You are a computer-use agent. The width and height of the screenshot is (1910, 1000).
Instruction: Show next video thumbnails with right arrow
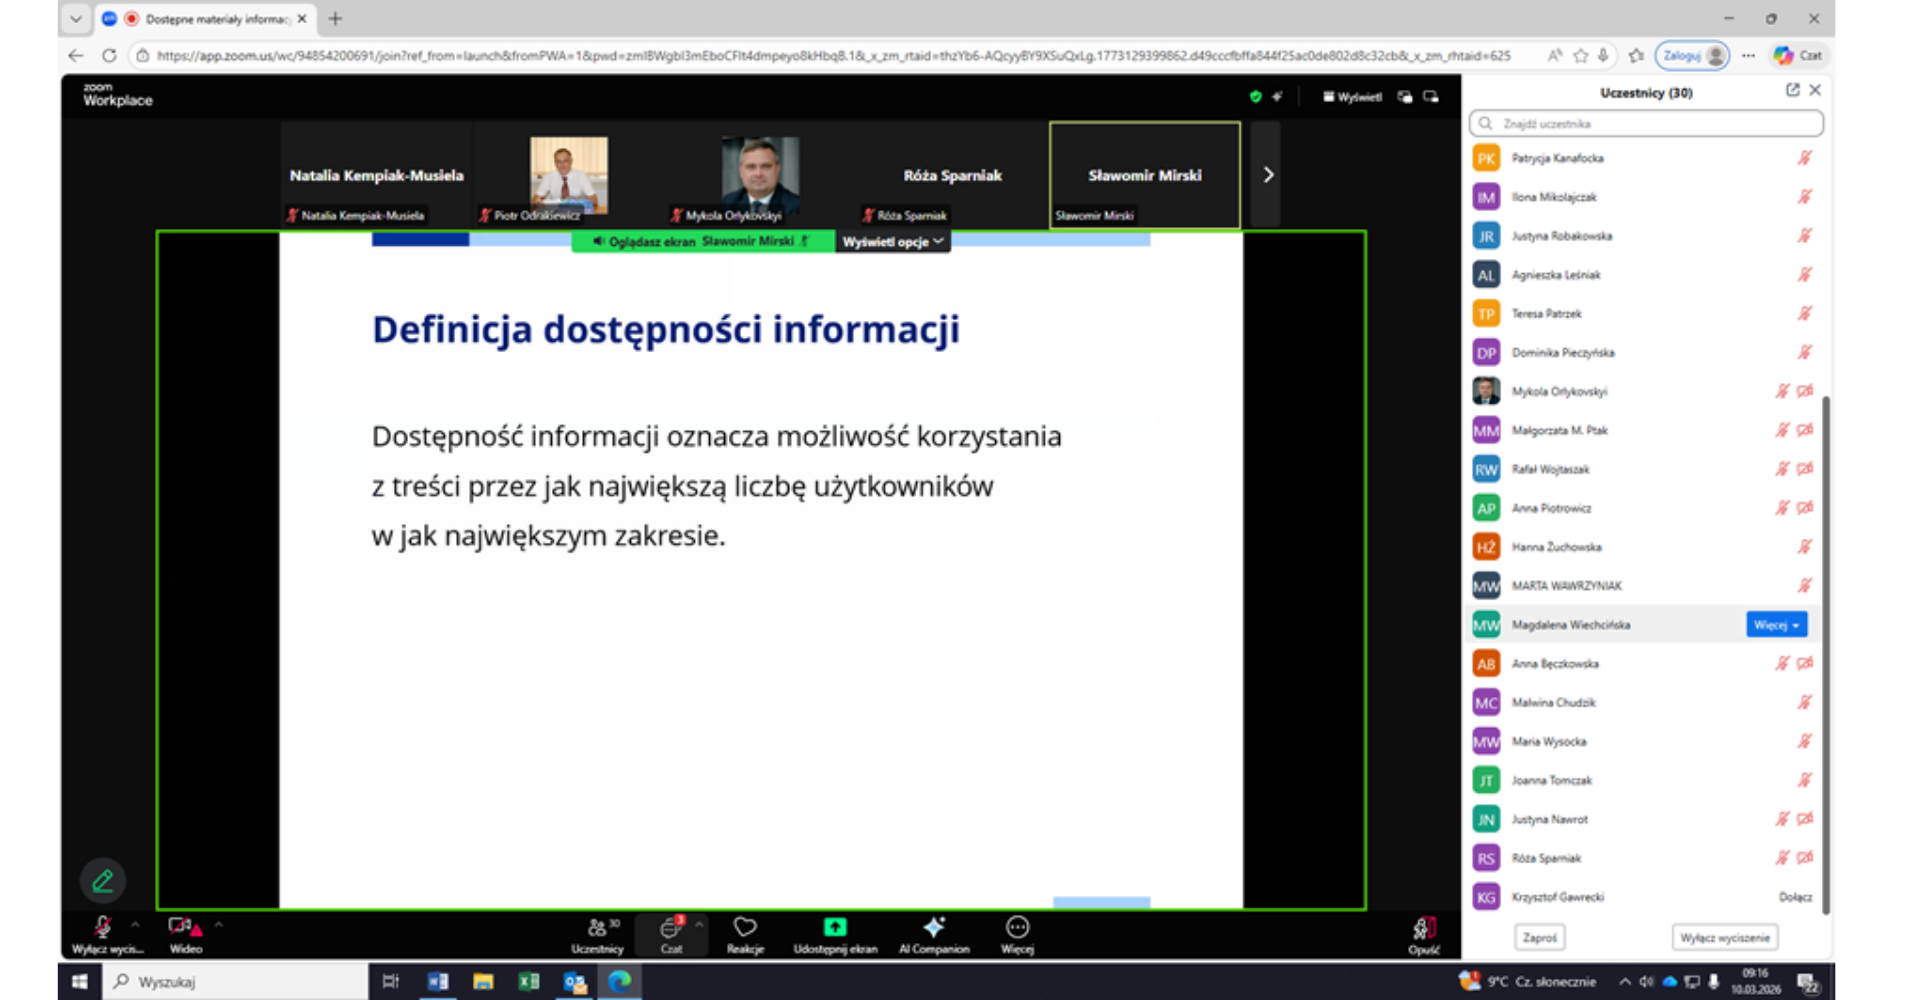(x=1267, y=175)
